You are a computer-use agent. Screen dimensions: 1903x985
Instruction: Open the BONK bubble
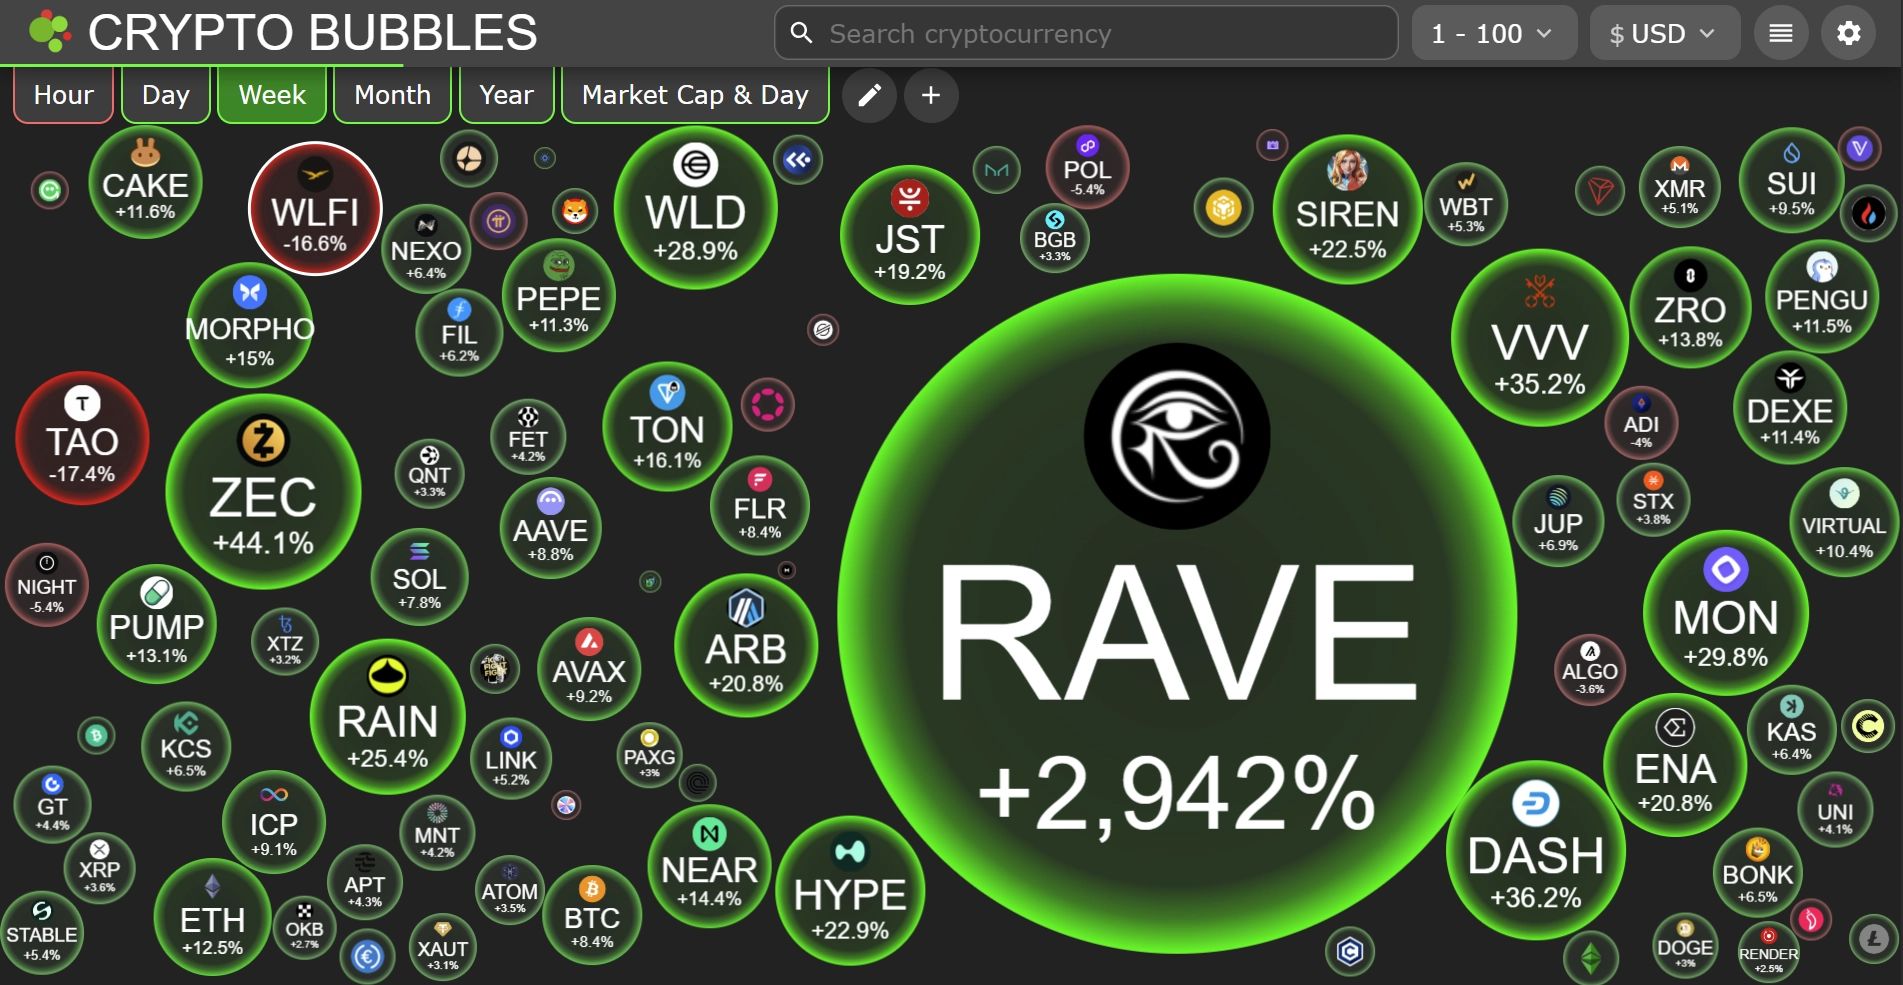tap(1757, 871)
